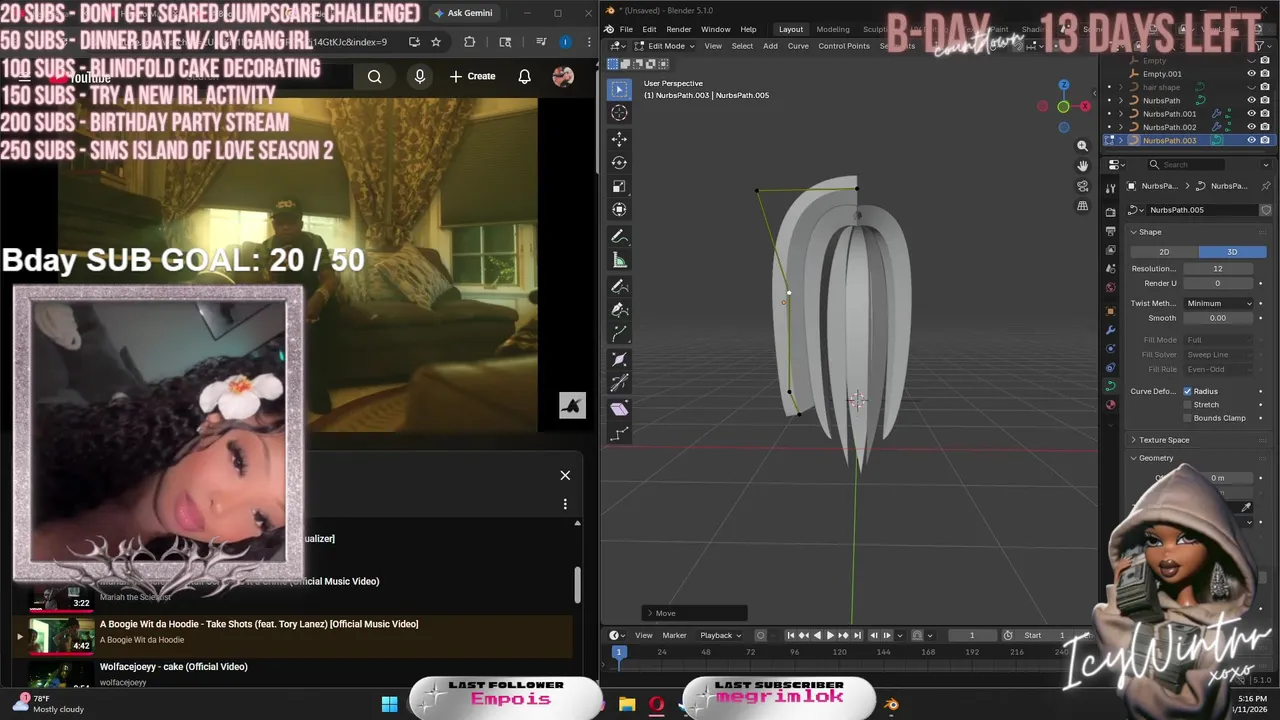Collapse the Geometry panel
Image resolution: width=1280 pixels, height=720 pixels.
pyautogui.click(x=1155, y=458)
